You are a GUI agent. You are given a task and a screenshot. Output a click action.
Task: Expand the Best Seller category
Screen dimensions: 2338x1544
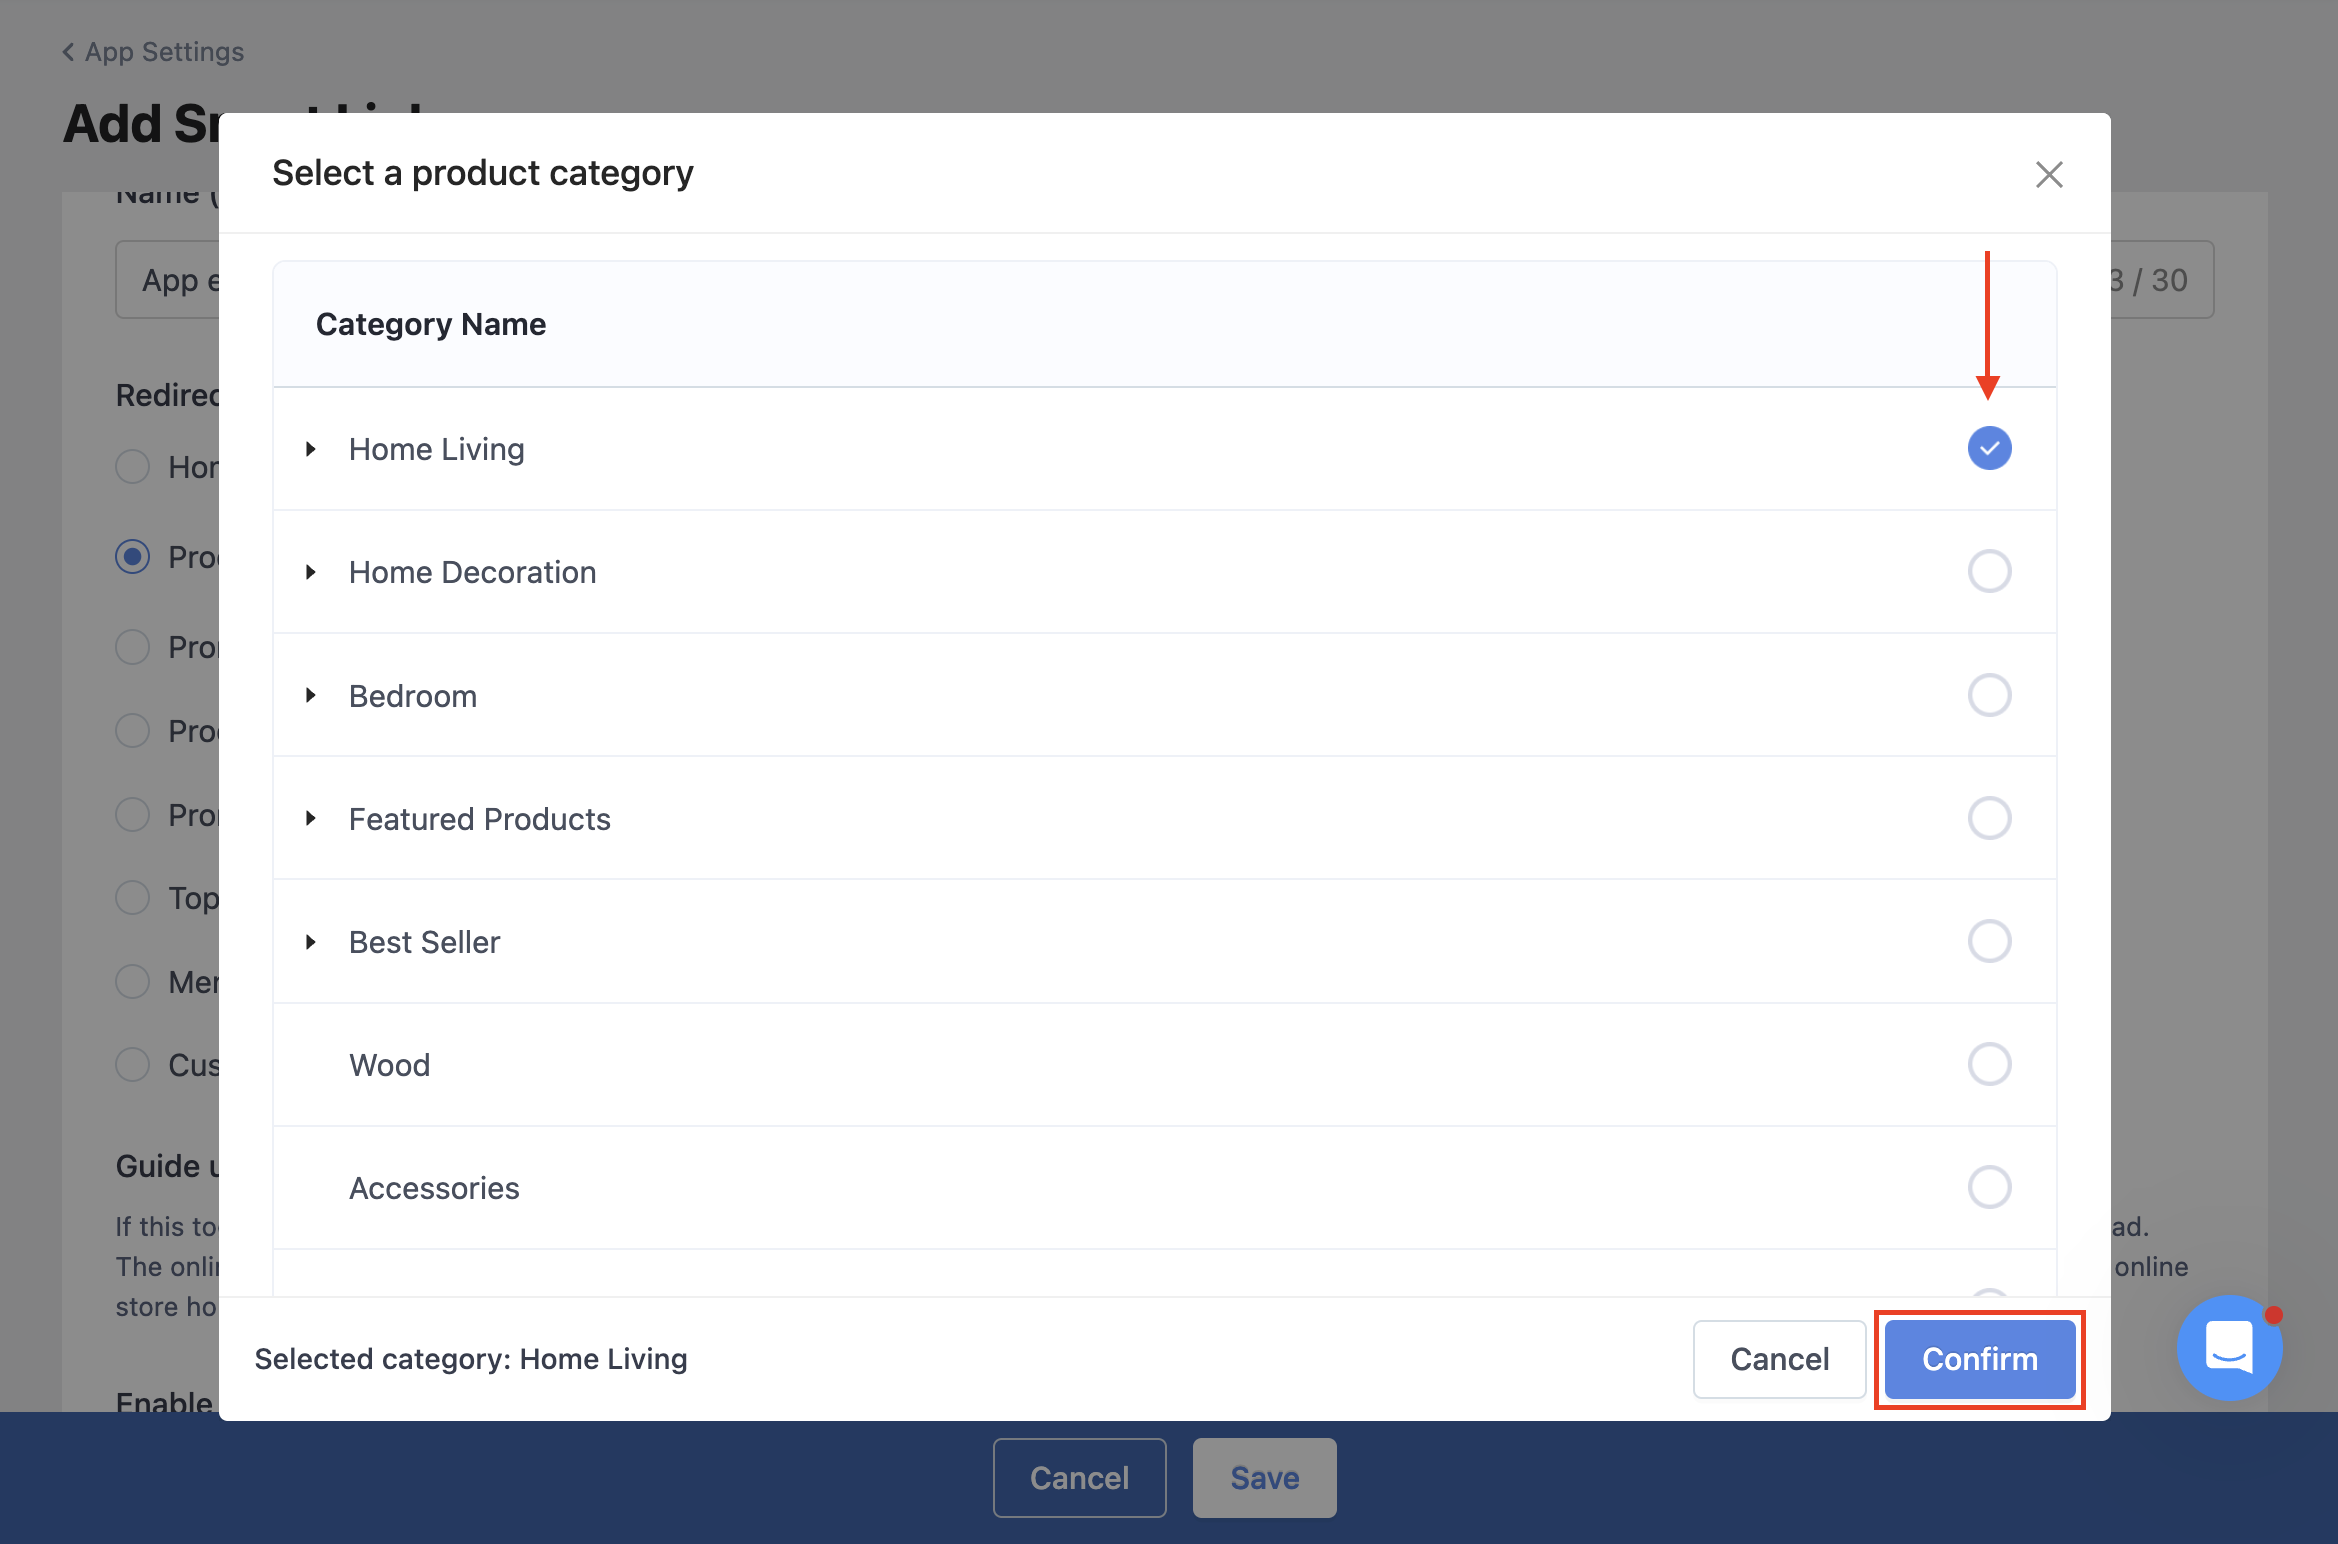(x=311, y=942)
